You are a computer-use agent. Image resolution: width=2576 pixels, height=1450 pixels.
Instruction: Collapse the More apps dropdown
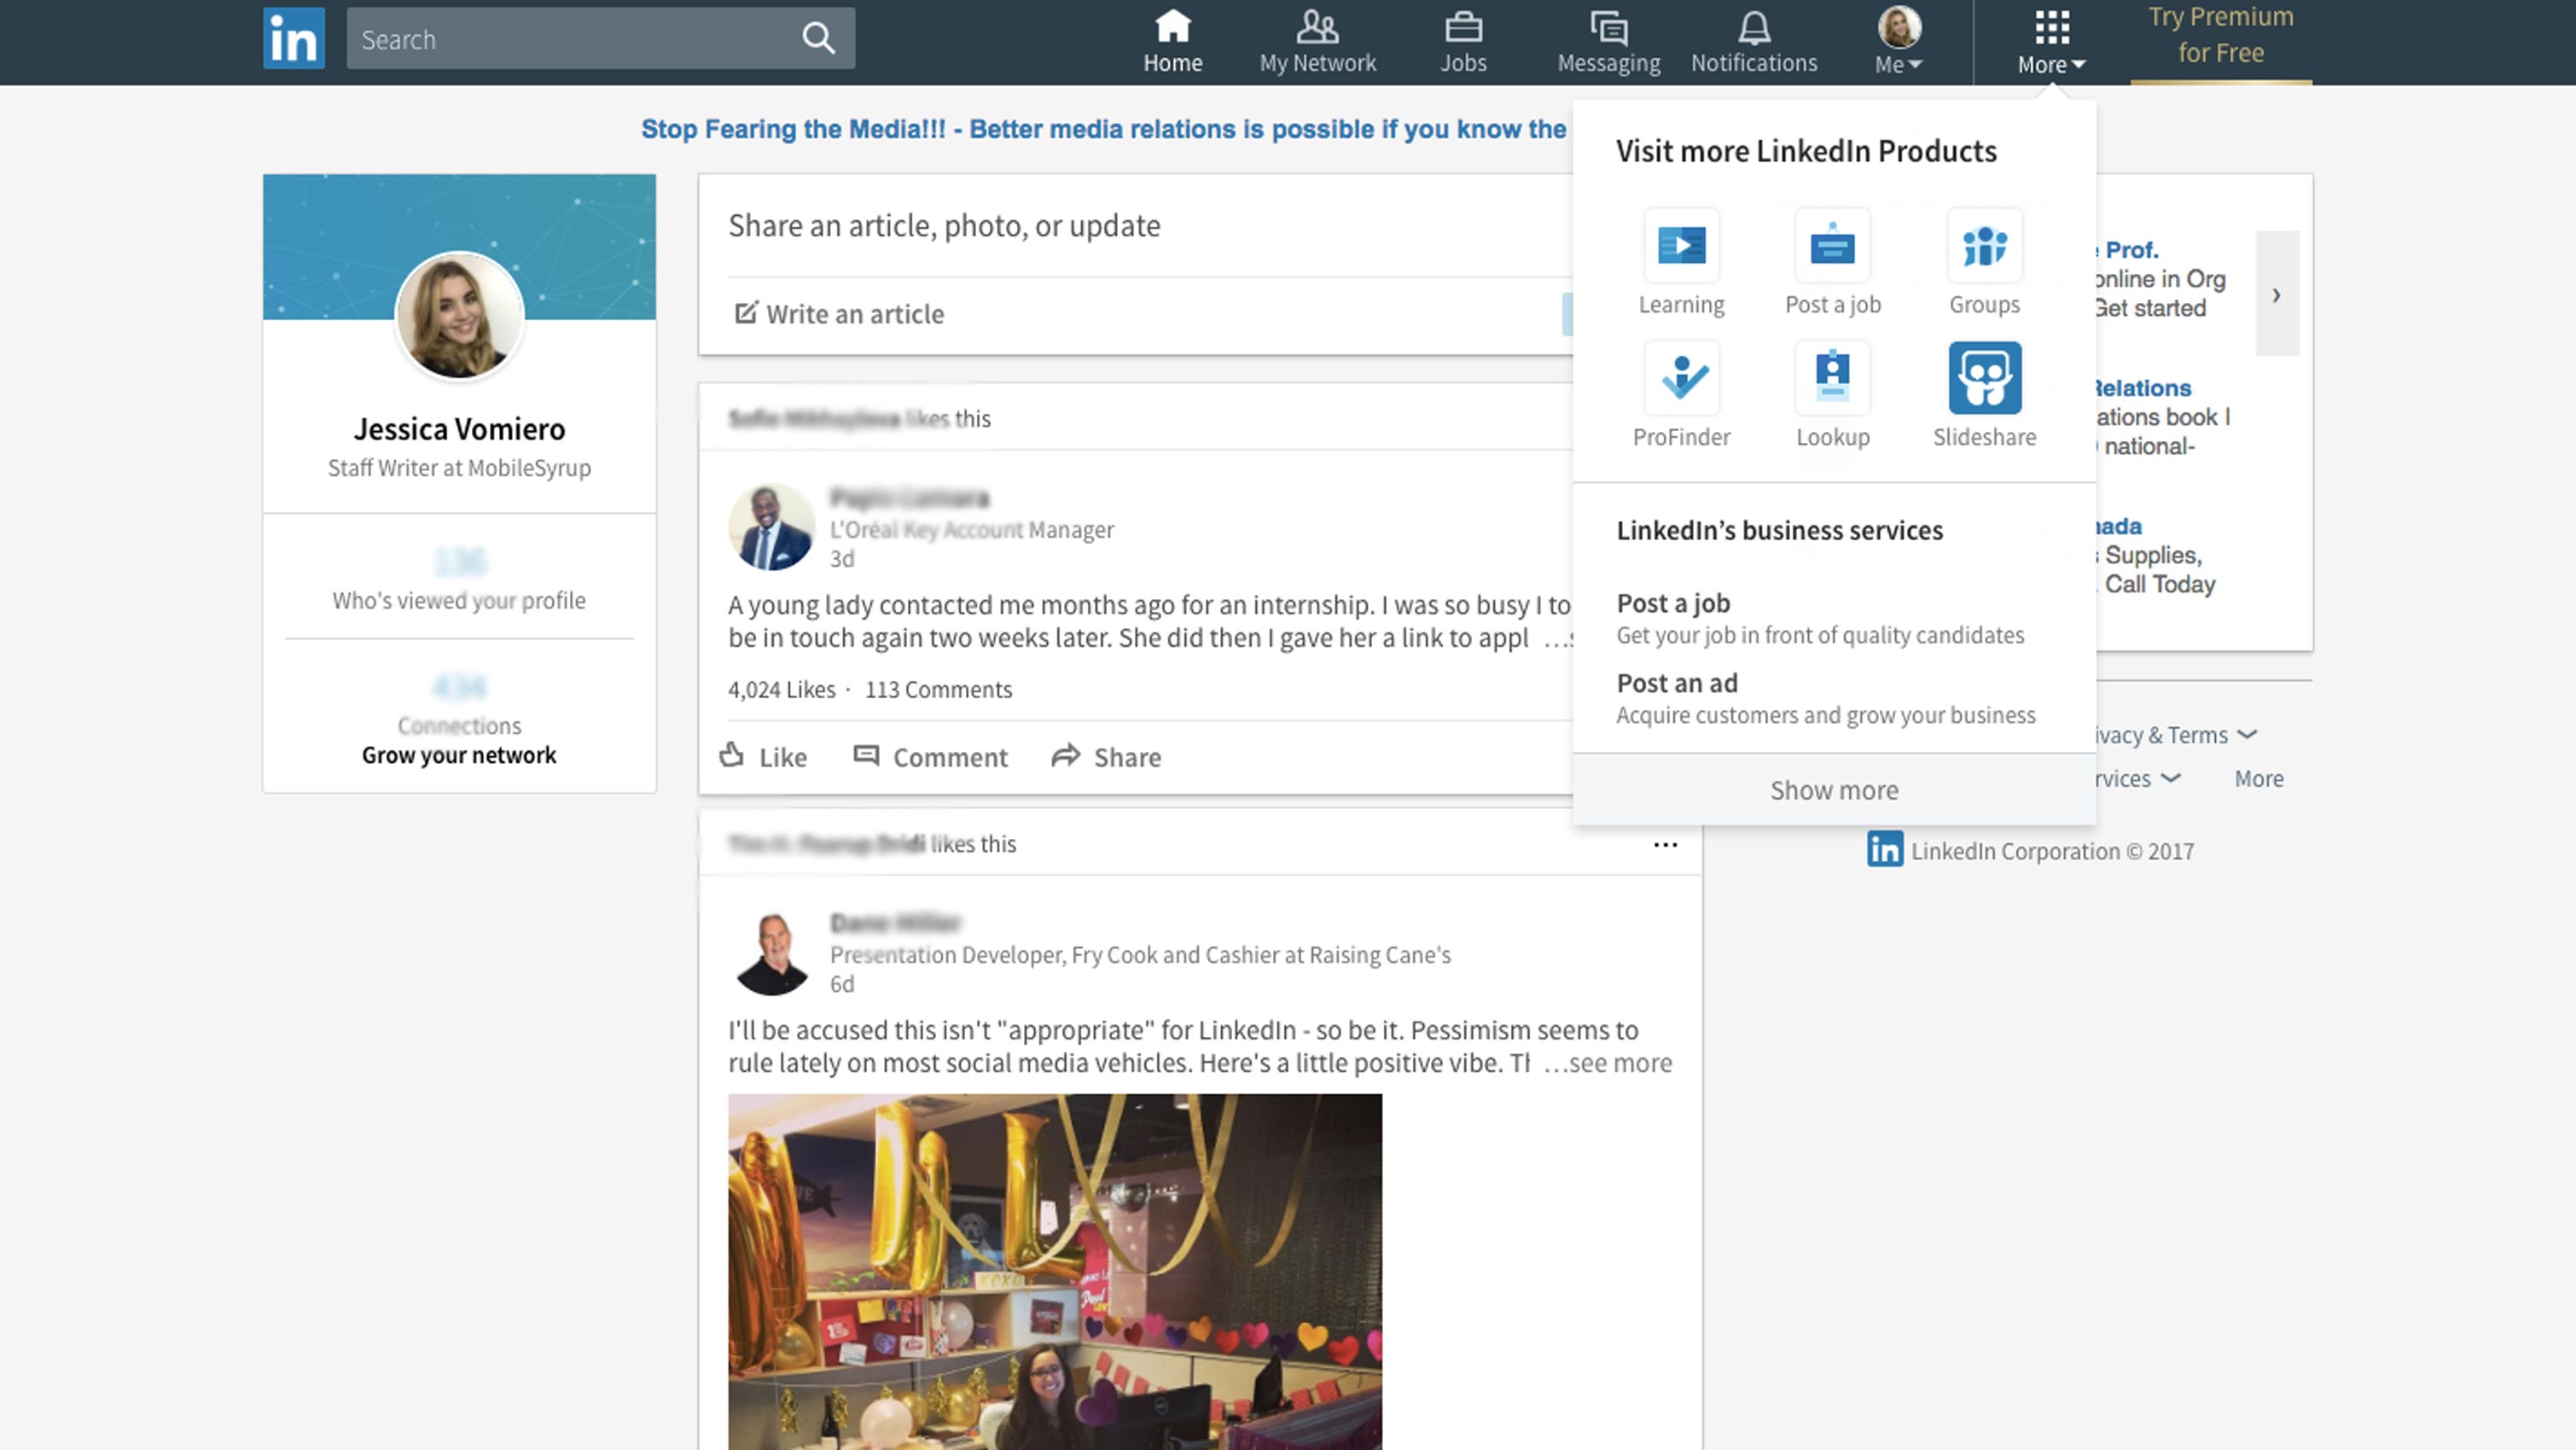(x=2051, y=42)
